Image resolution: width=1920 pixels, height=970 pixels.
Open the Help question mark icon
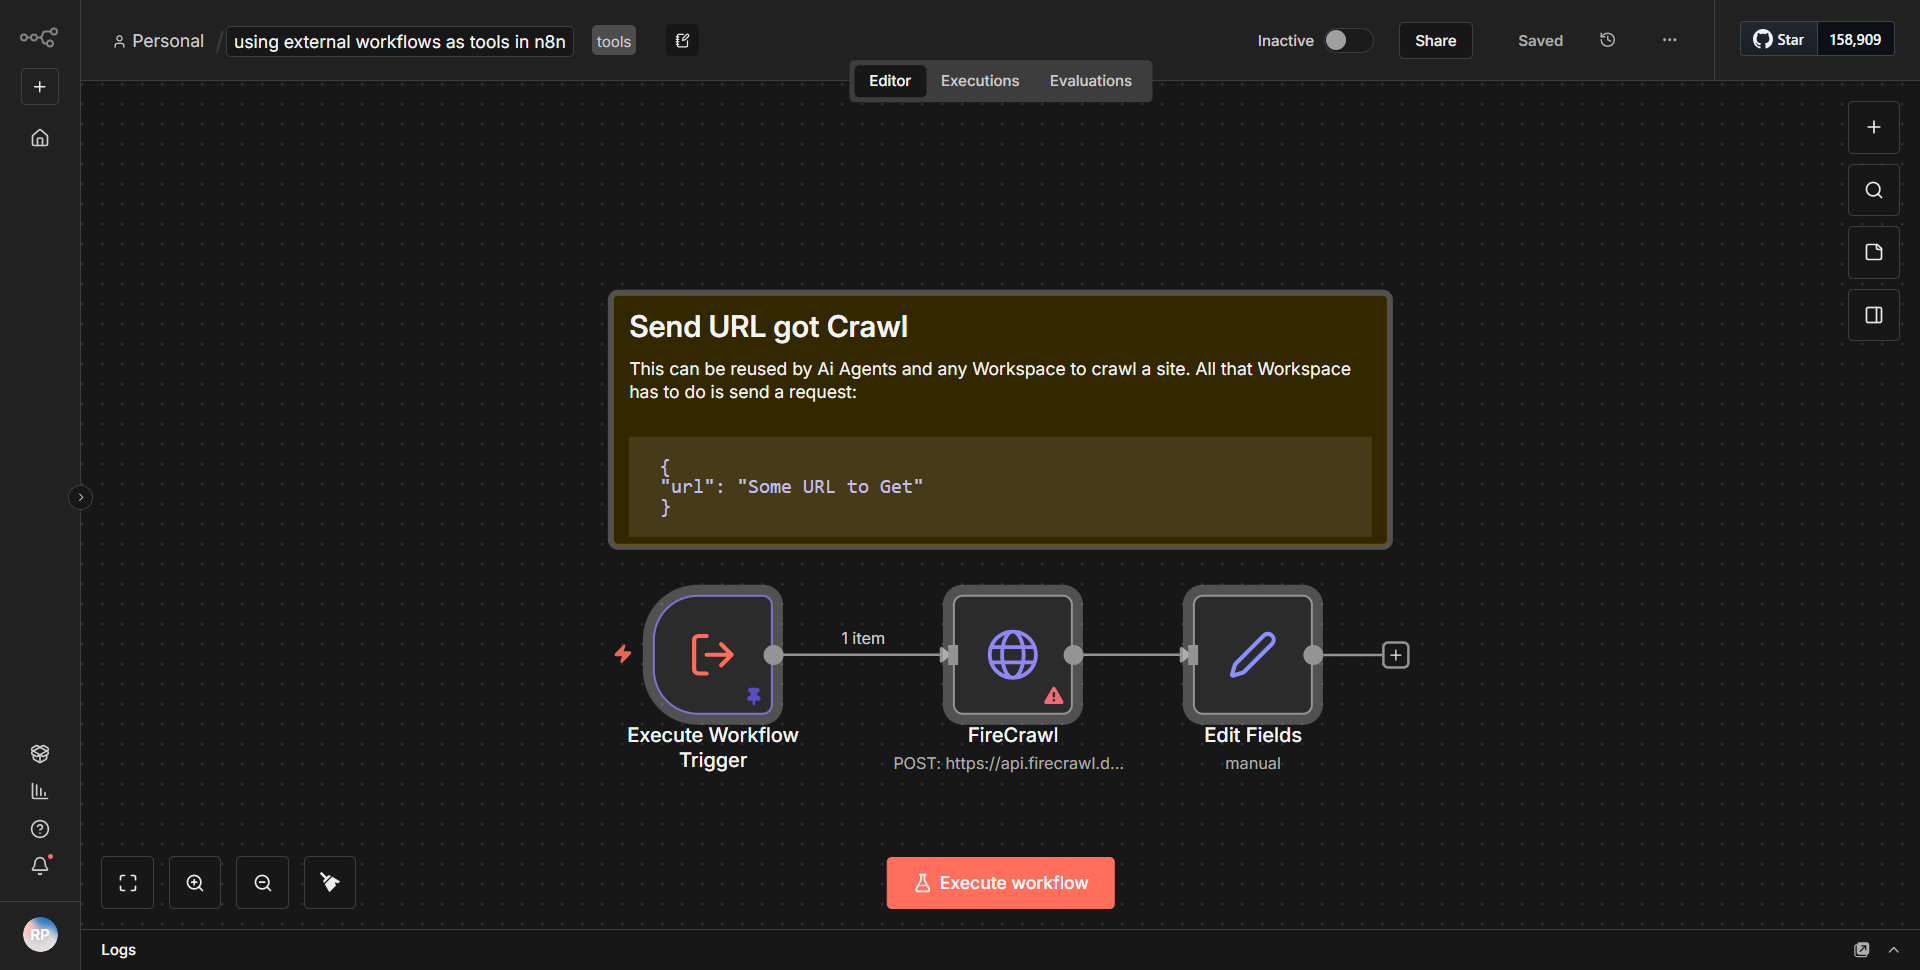[x=40, y=829]
